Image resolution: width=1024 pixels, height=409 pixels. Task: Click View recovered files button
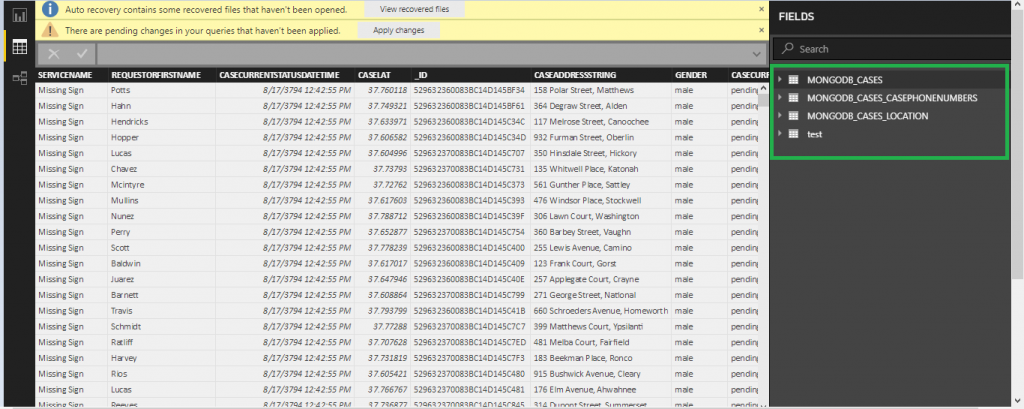click(x=414, y=9)
